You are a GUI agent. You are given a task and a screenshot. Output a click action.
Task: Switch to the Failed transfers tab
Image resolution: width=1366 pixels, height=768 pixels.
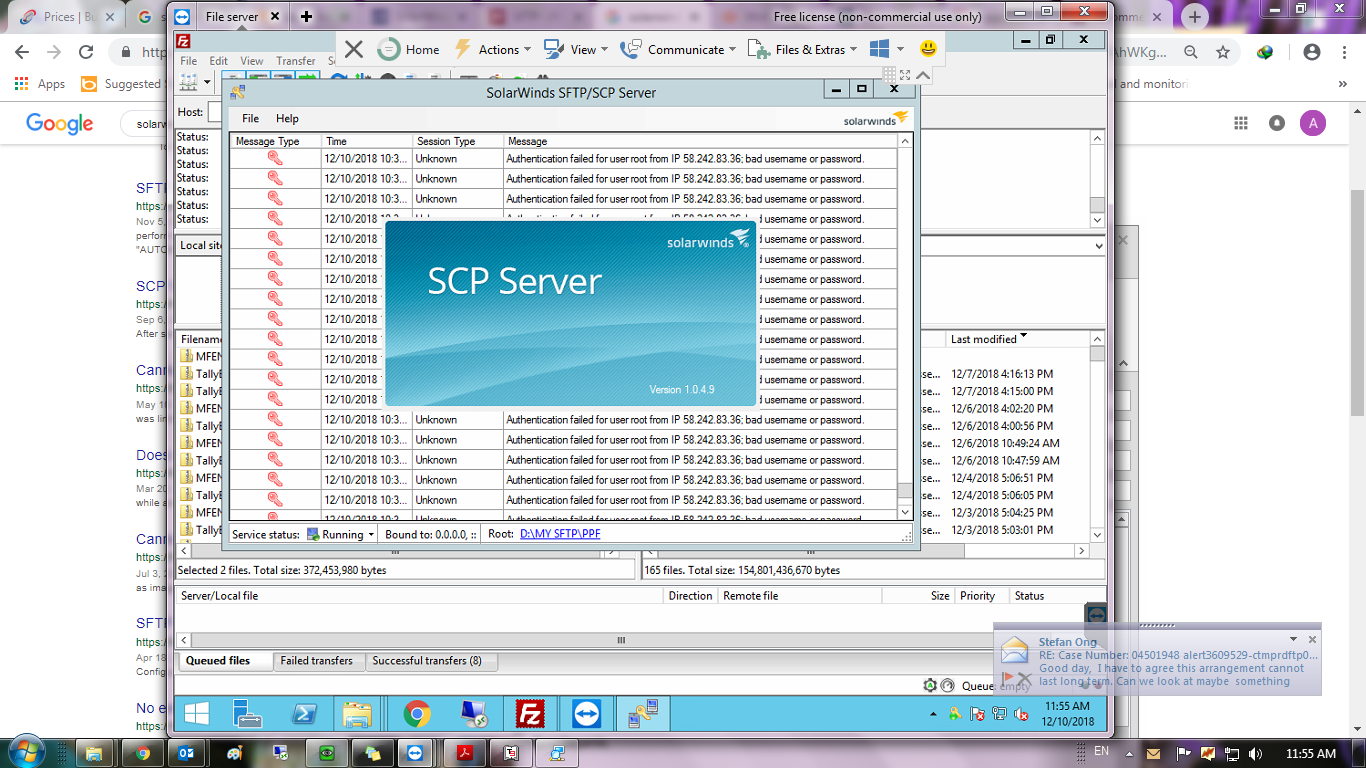[x=316, y=661]
